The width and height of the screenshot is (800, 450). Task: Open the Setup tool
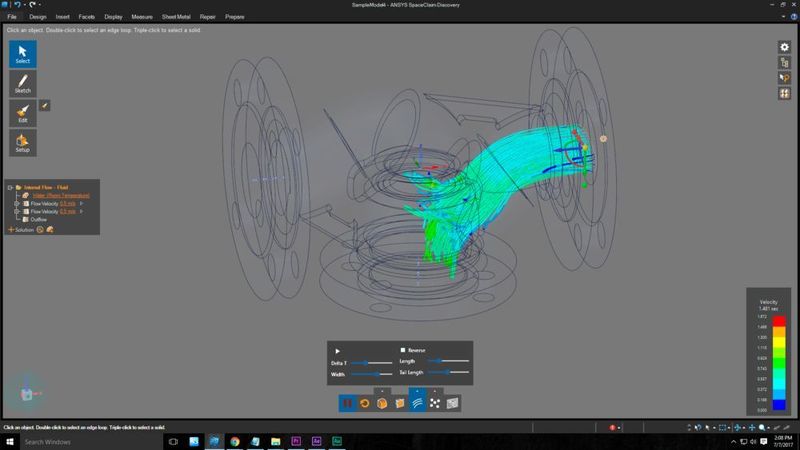tap(22, 143)
